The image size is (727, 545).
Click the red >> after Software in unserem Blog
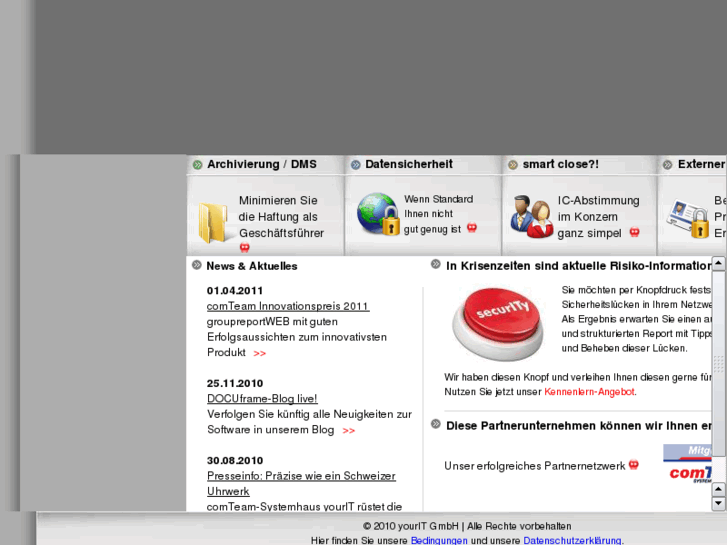click(349, 431)
